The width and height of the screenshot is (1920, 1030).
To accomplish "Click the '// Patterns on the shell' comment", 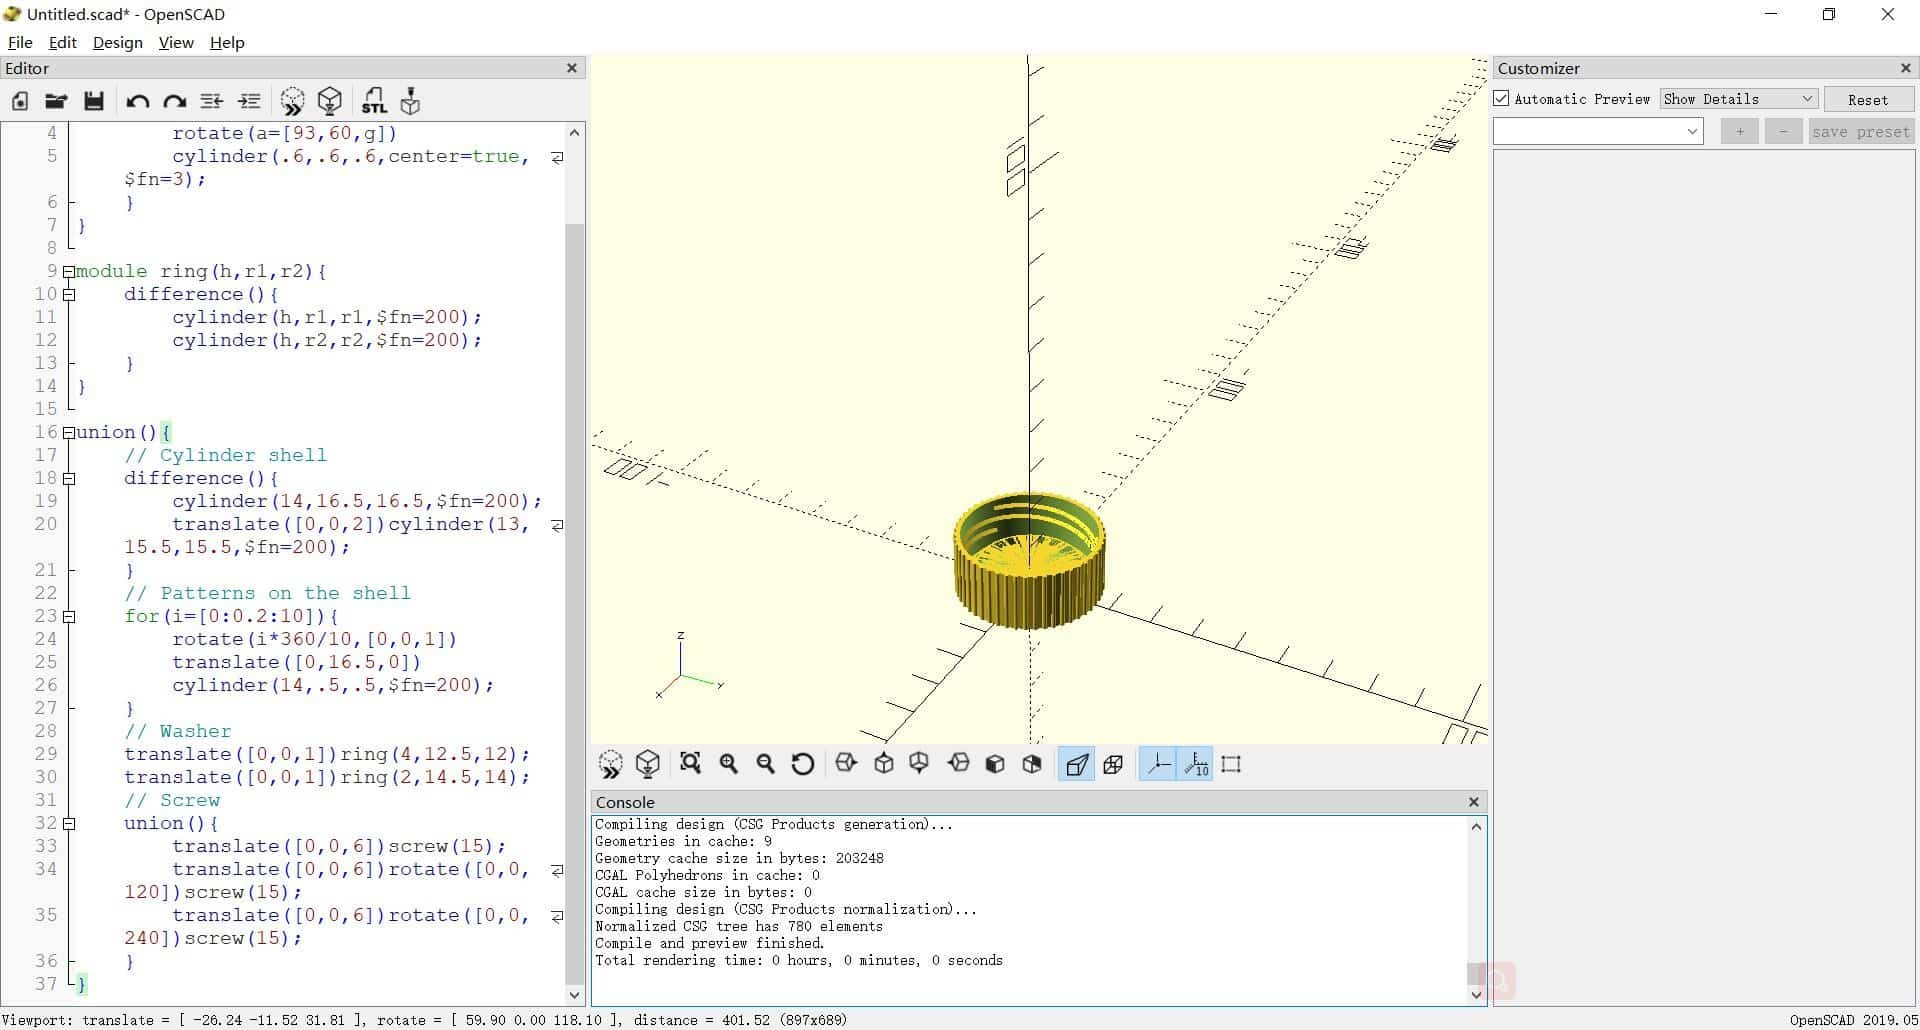I will coord(267,593).
